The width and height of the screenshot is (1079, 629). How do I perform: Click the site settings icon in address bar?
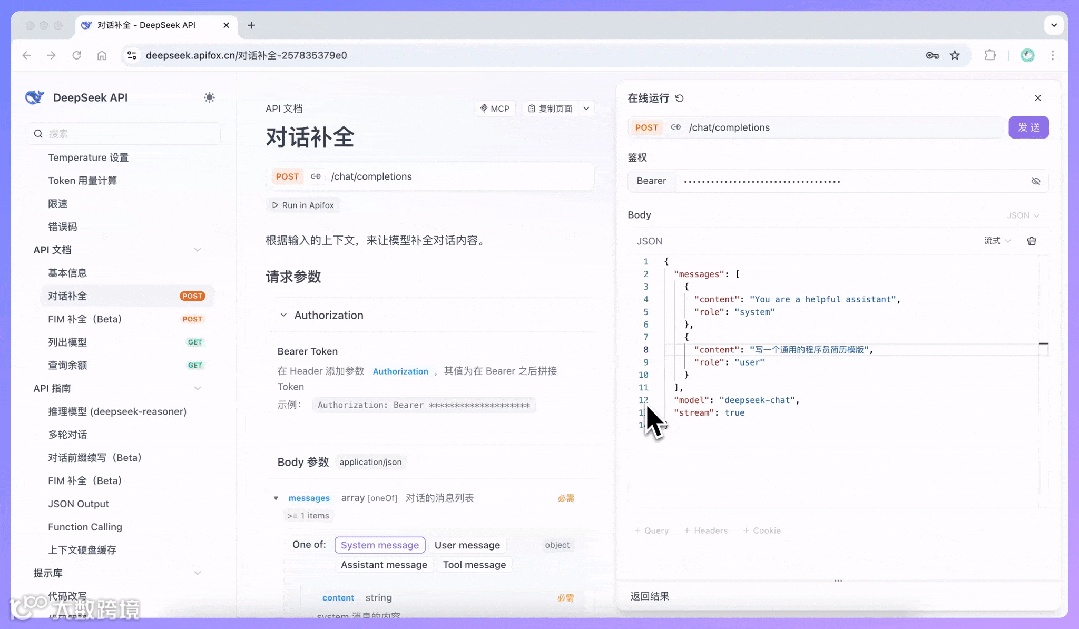tap(131, 55)
